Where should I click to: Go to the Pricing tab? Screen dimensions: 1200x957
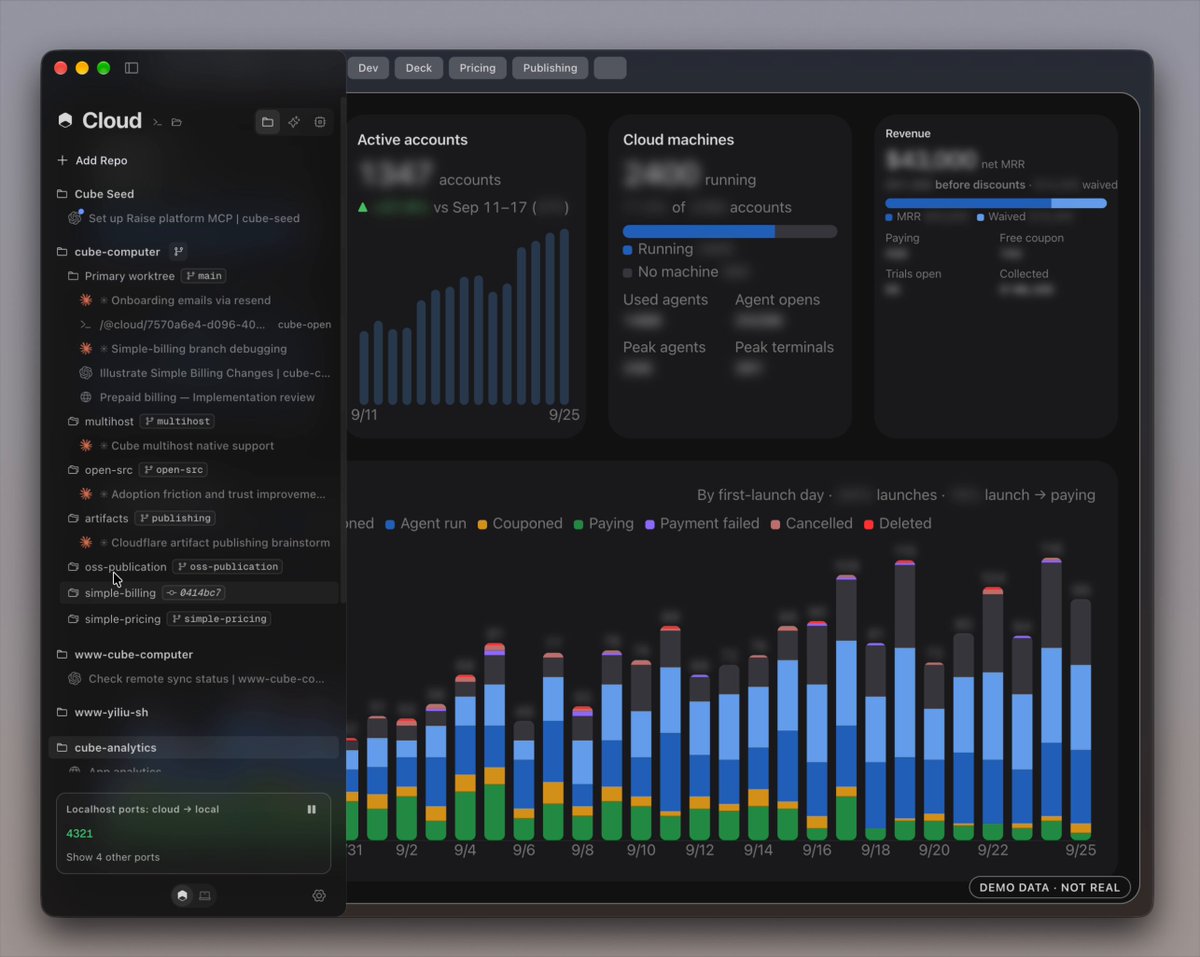[x=478, y=68]
